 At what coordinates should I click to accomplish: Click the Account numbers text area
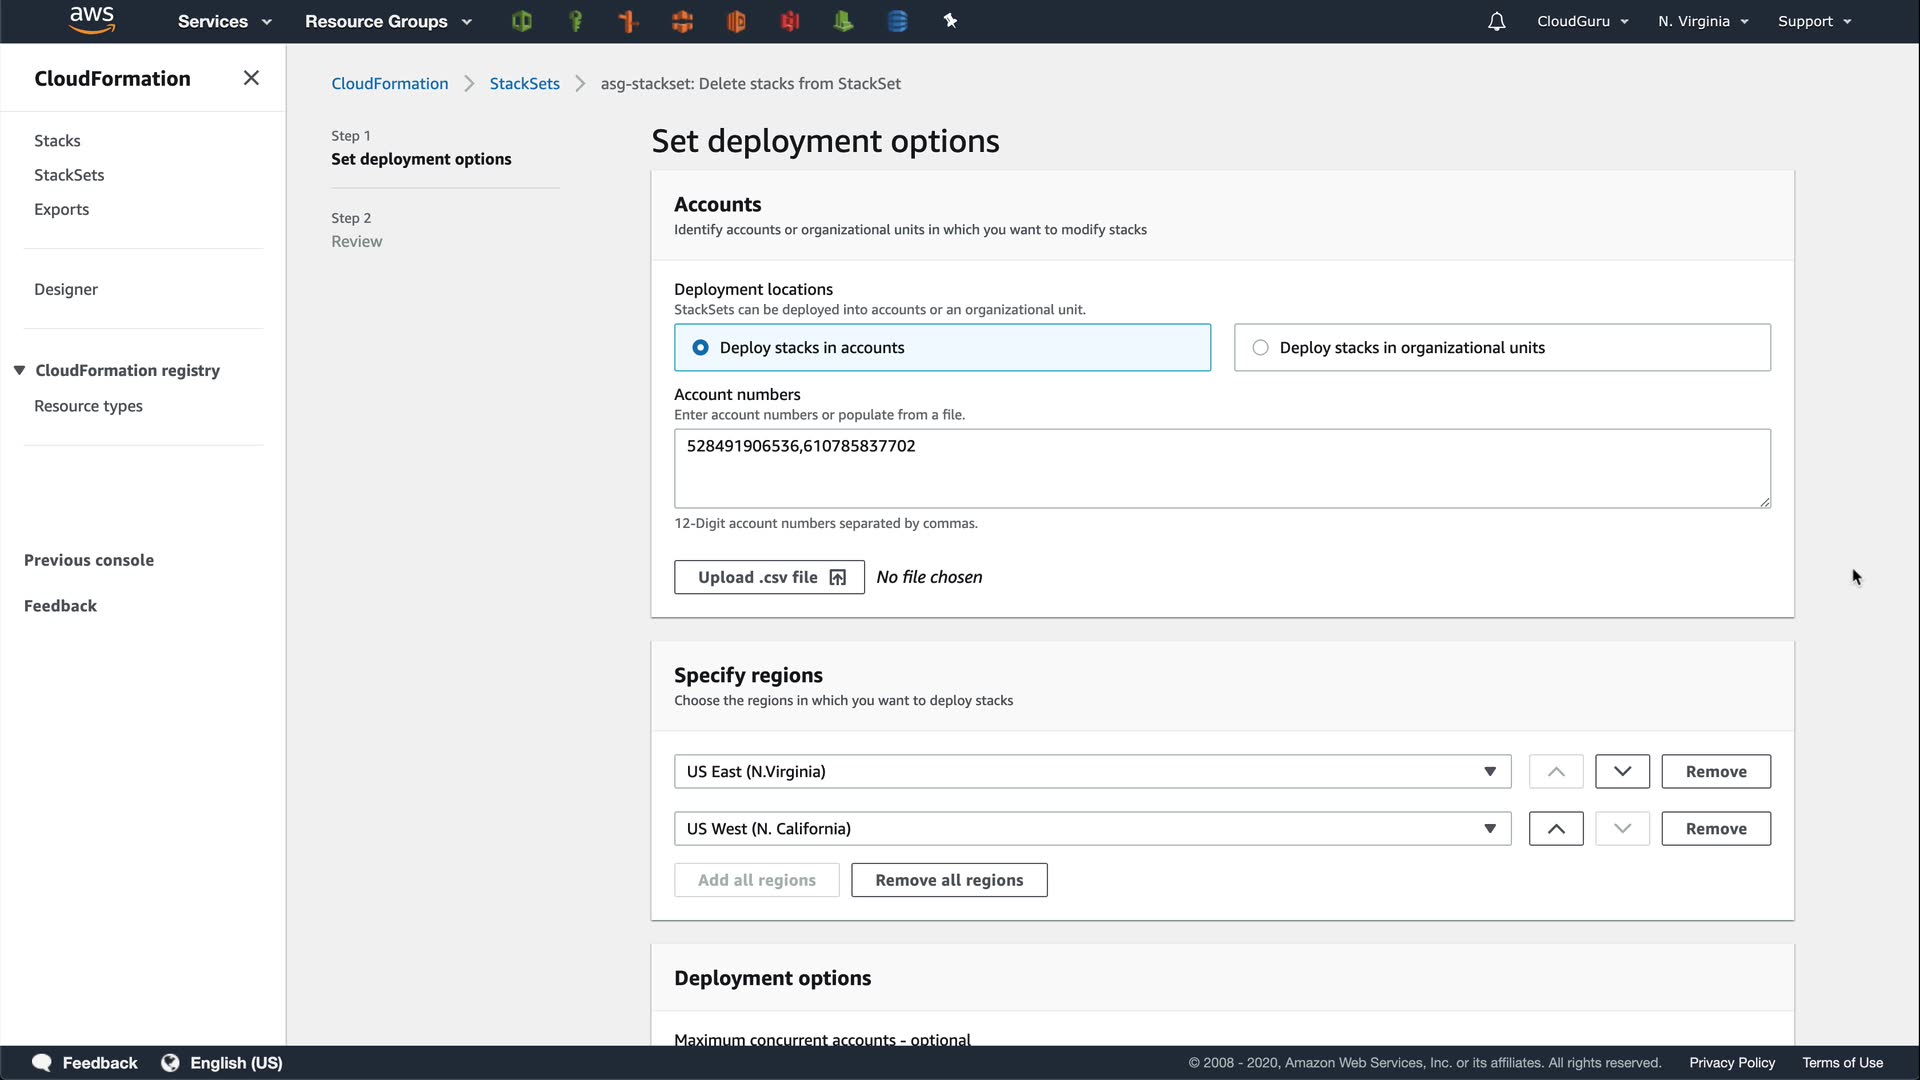[x=1221, y=468]
